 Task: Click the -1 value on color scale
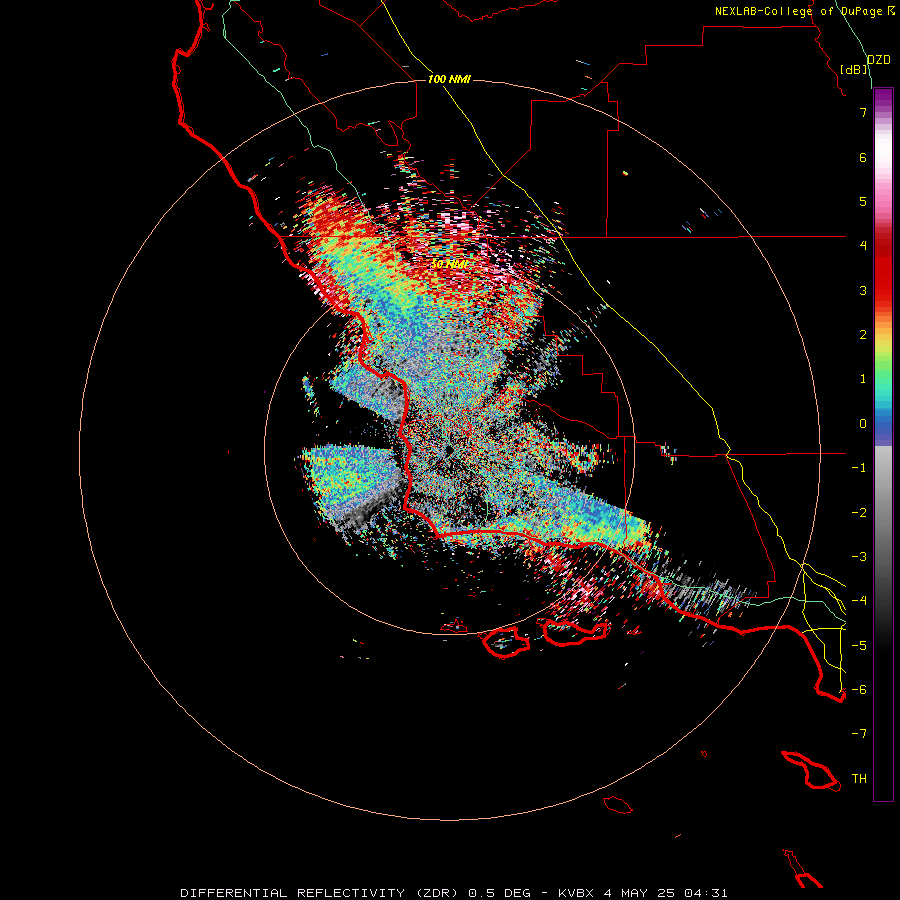[x=859, y=468]
